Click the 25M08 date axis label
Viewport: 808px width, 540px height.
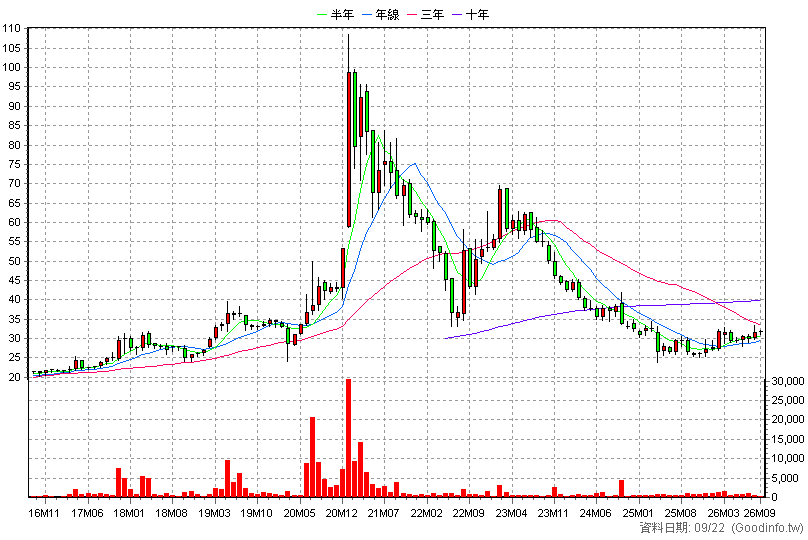[681, 513]
